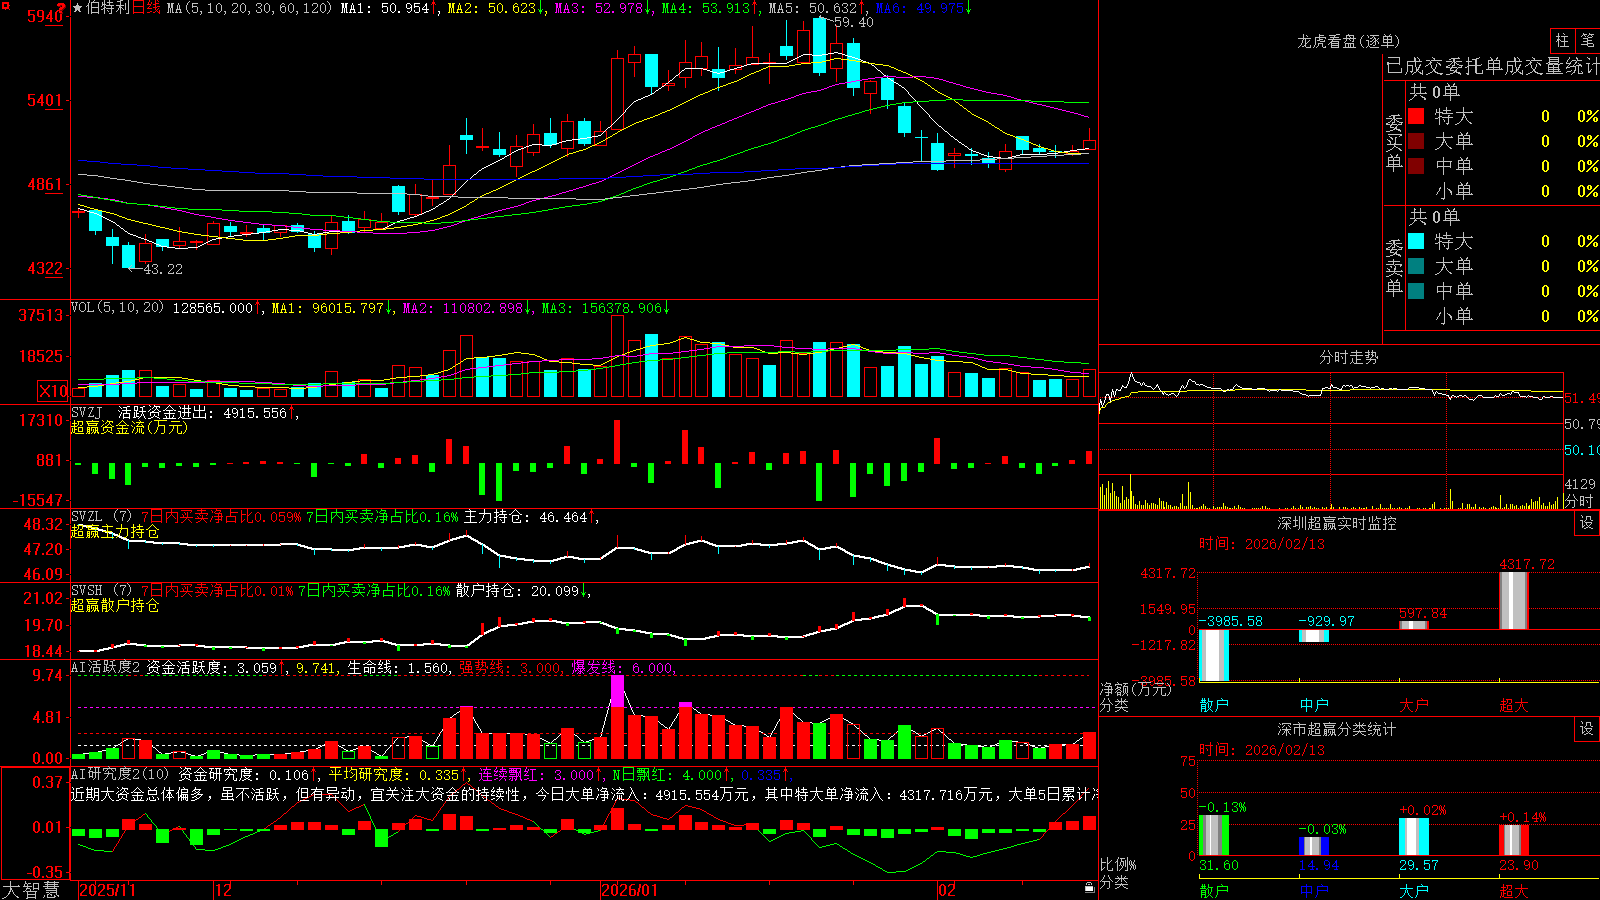Click the 4317.72 超大 bar in 实时监控
1600x900 pixels.
(x=1514, y=600)
